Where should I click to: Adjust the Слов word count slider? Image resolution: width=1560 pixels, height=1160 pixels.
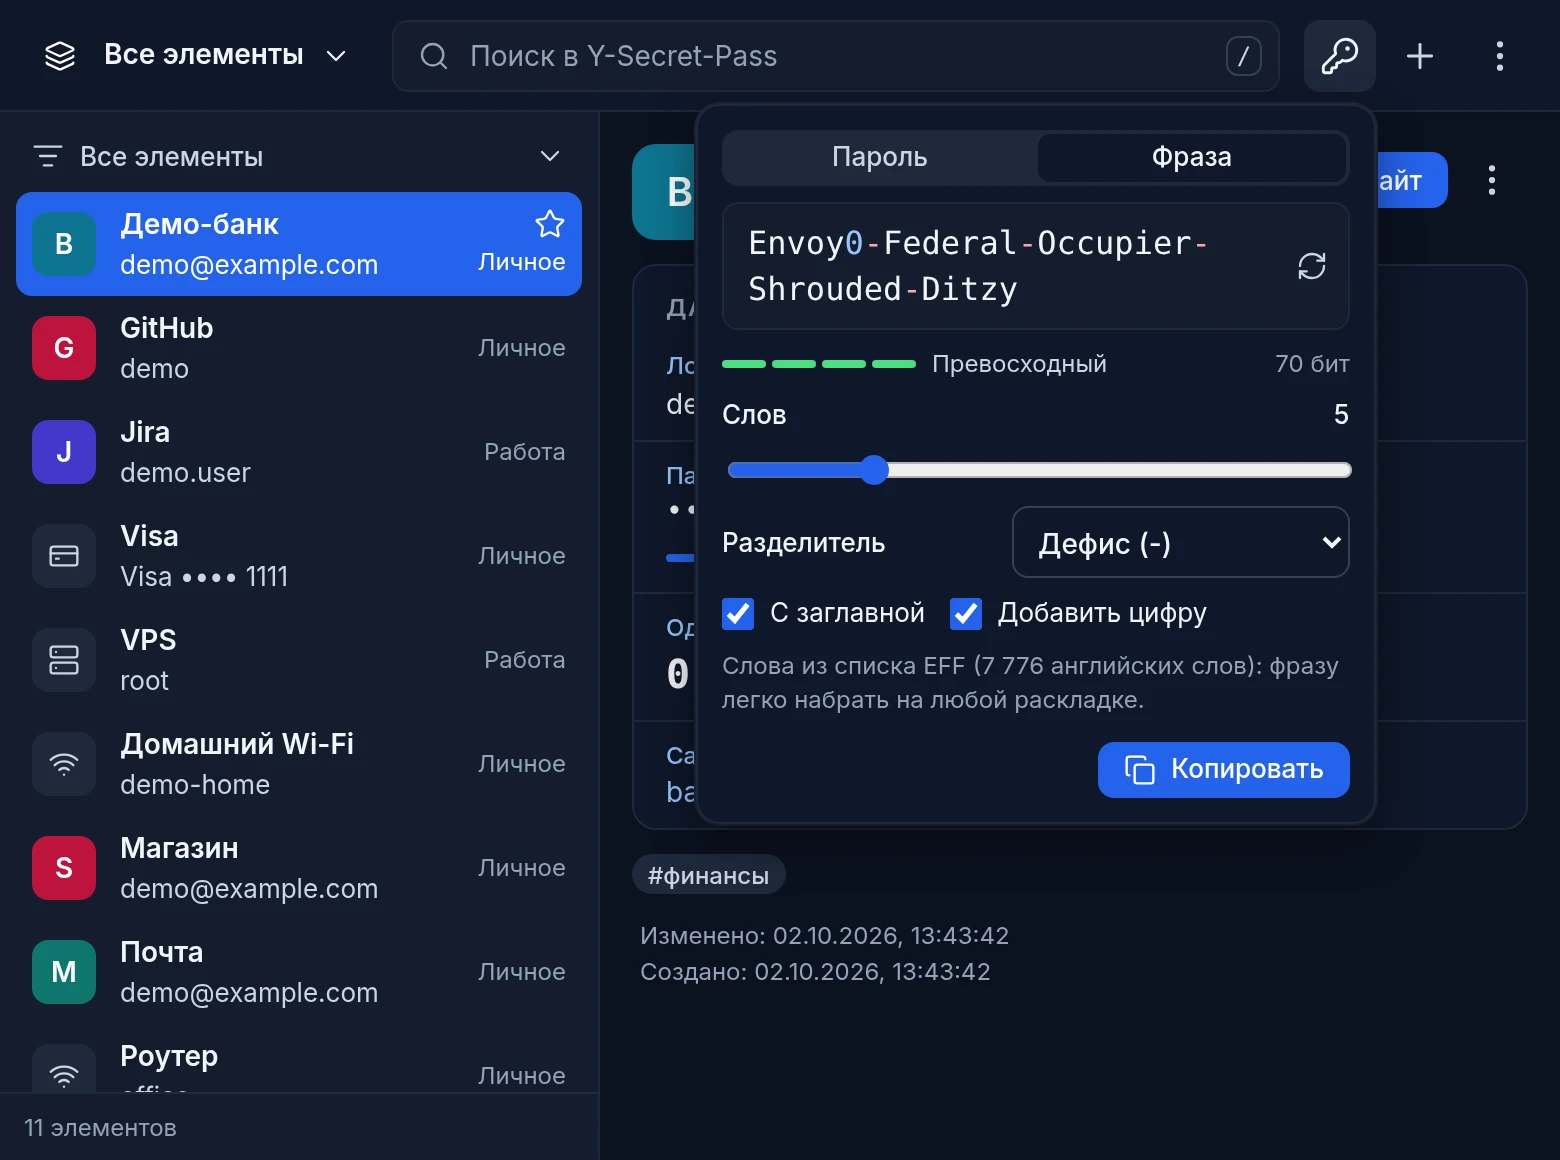coord(1039,470)
